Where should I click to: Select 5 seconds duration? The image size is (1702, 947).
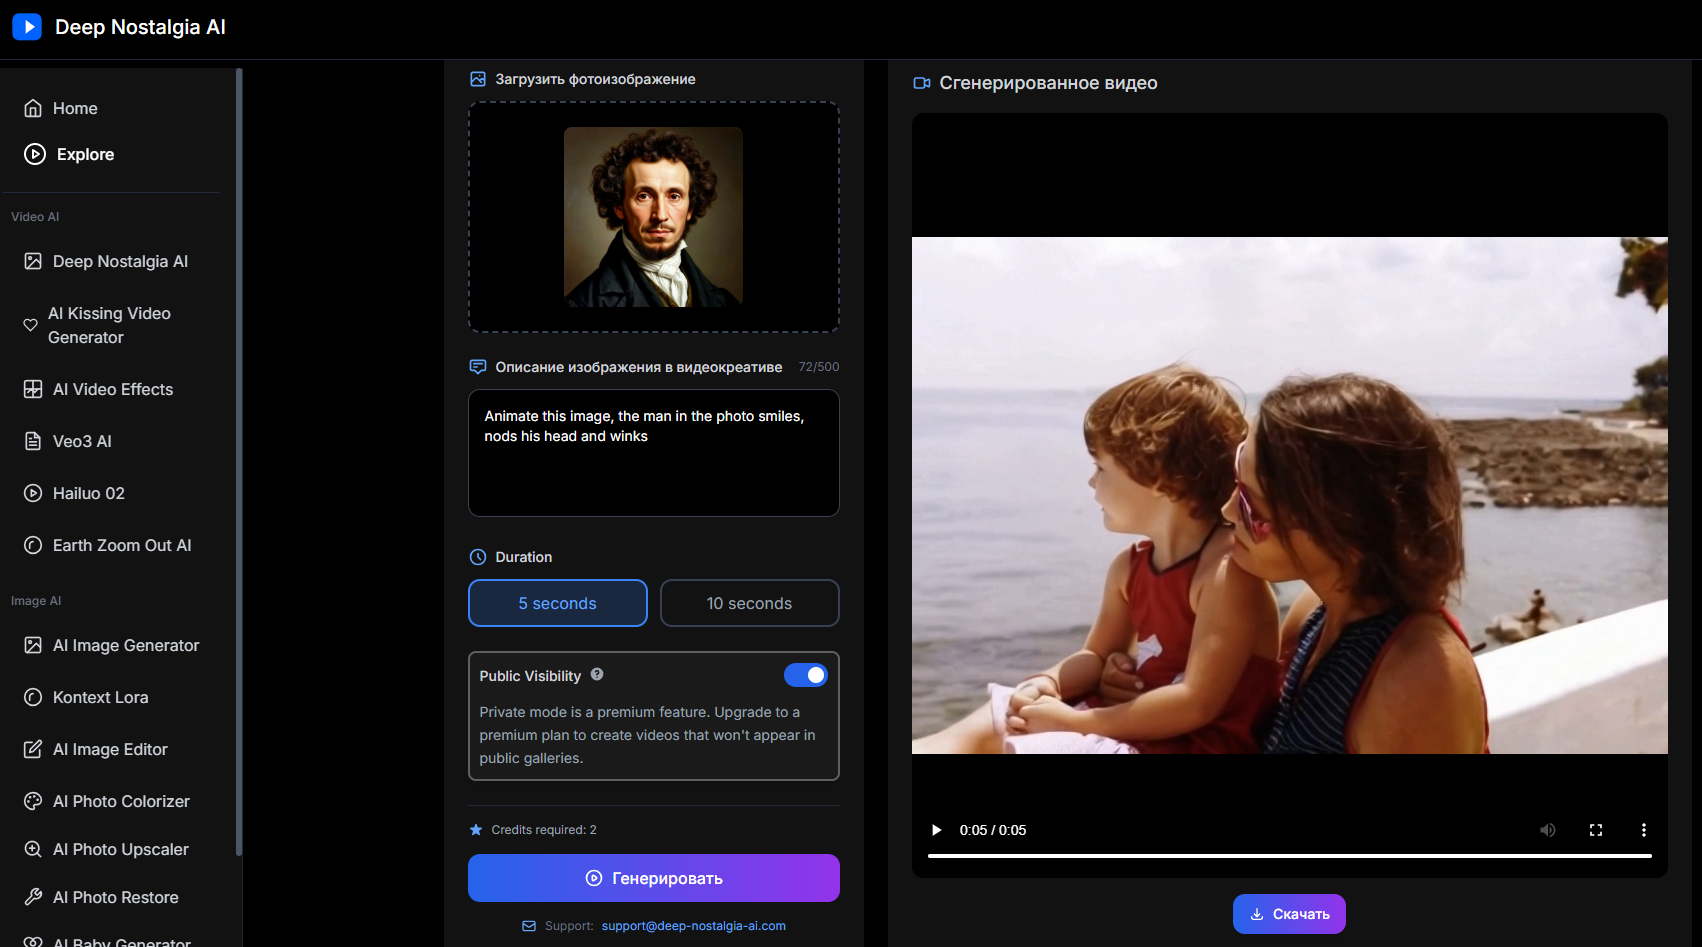557,603
